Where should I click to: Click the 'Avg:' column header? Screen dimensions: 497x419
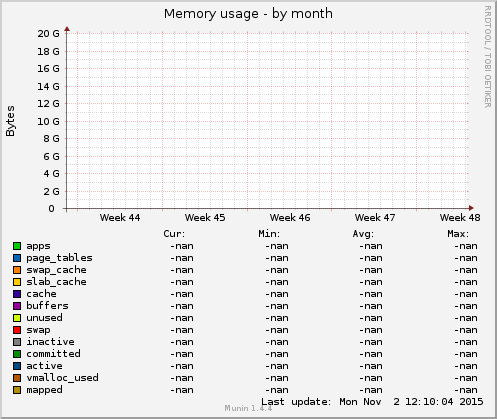pos(363,234)
